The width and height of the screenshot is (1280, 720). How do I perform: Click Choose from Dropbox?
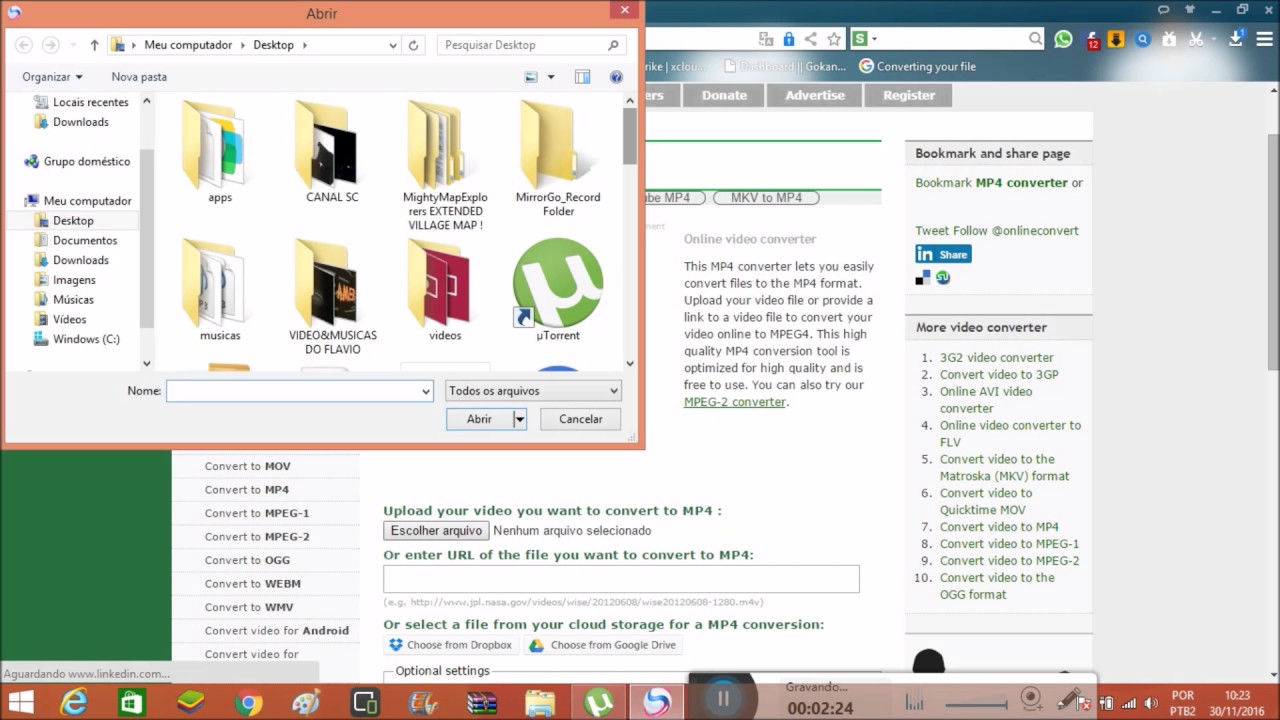pyautogui.click(x=449, y=645)
